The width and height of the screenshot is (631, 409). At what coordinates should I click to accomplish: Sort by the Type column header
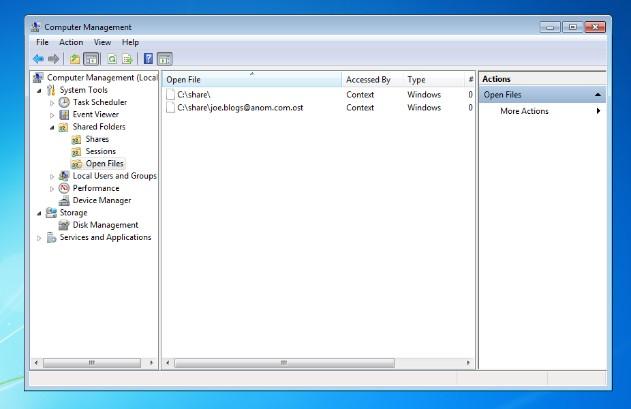tap(433, 80)
